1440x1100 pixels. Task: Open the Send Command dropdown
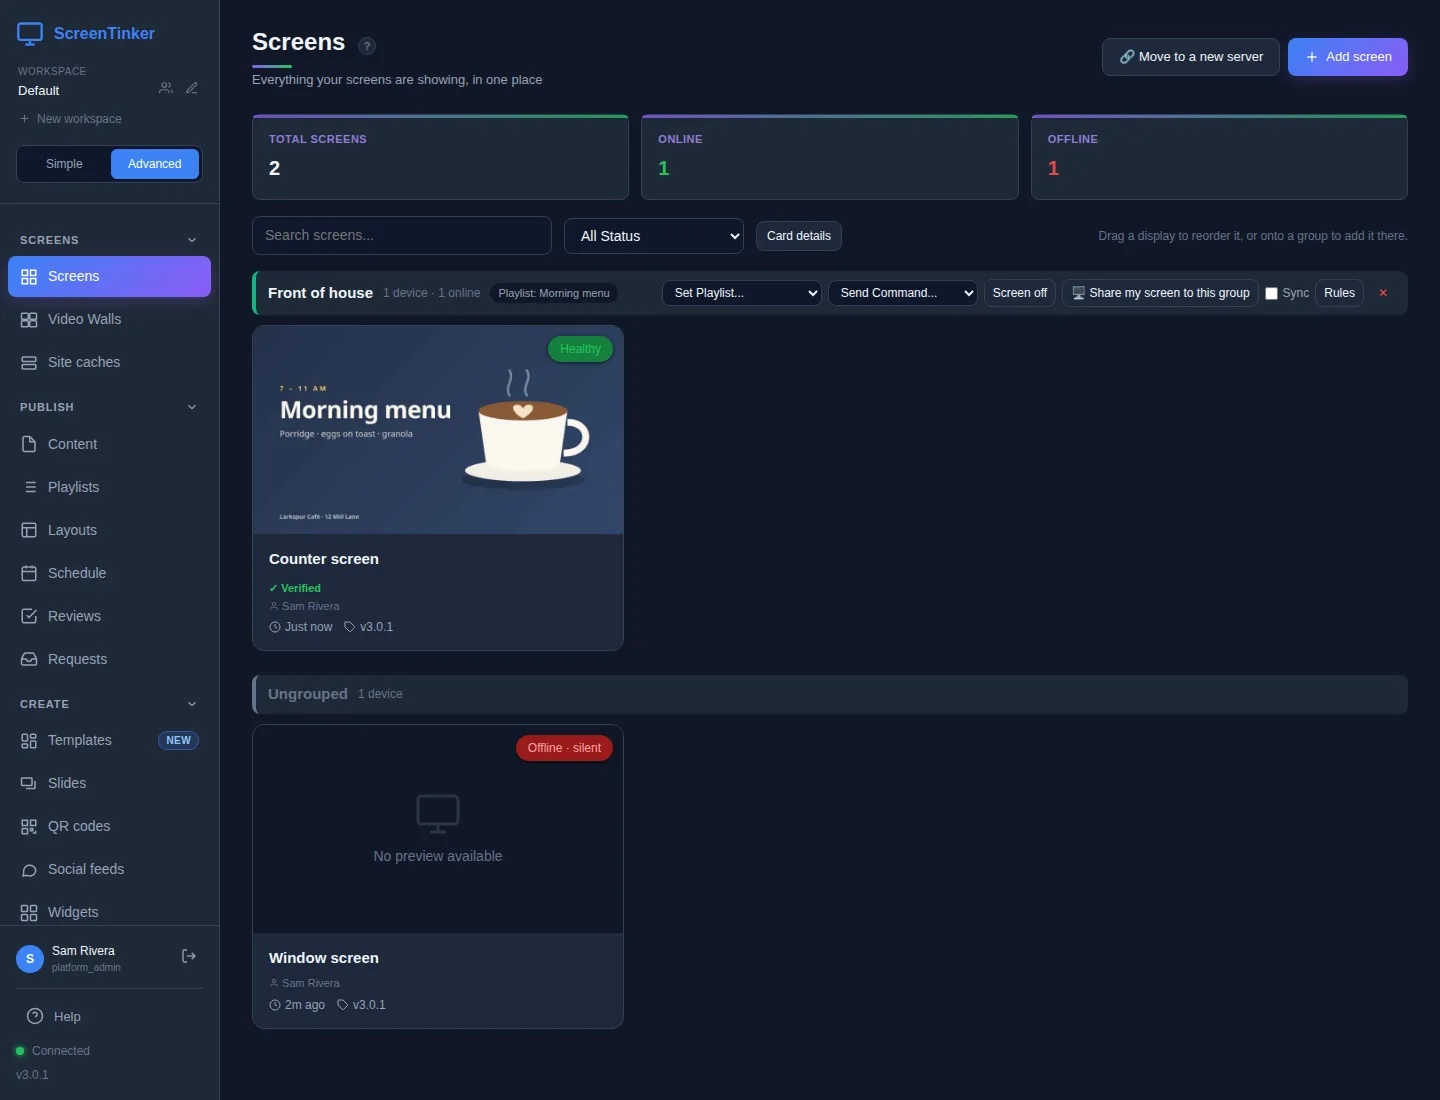[x=903, y=293]
